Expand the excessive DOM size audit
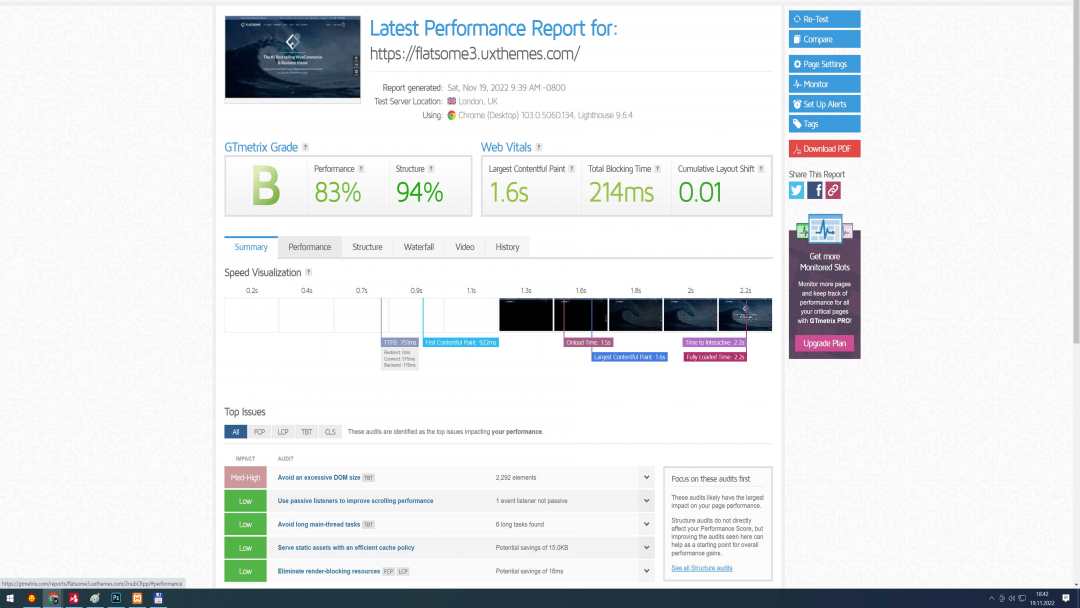This screenshot has width=1080, height=608. tap(647, 478)
